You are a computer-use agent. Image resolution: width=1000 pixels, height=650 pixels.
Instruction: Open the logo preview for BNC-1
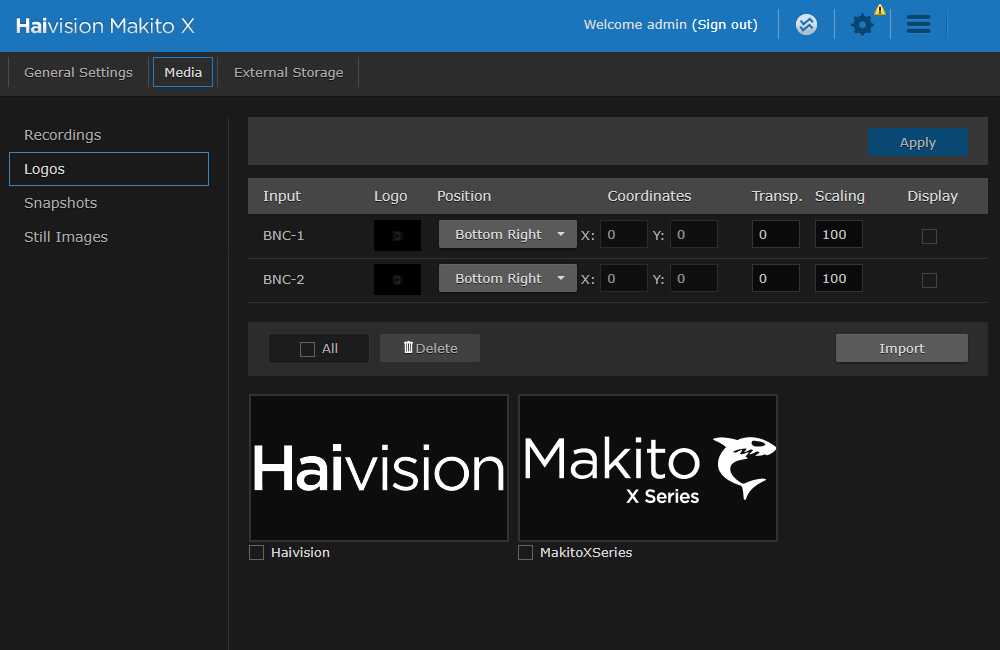(397, 234)
